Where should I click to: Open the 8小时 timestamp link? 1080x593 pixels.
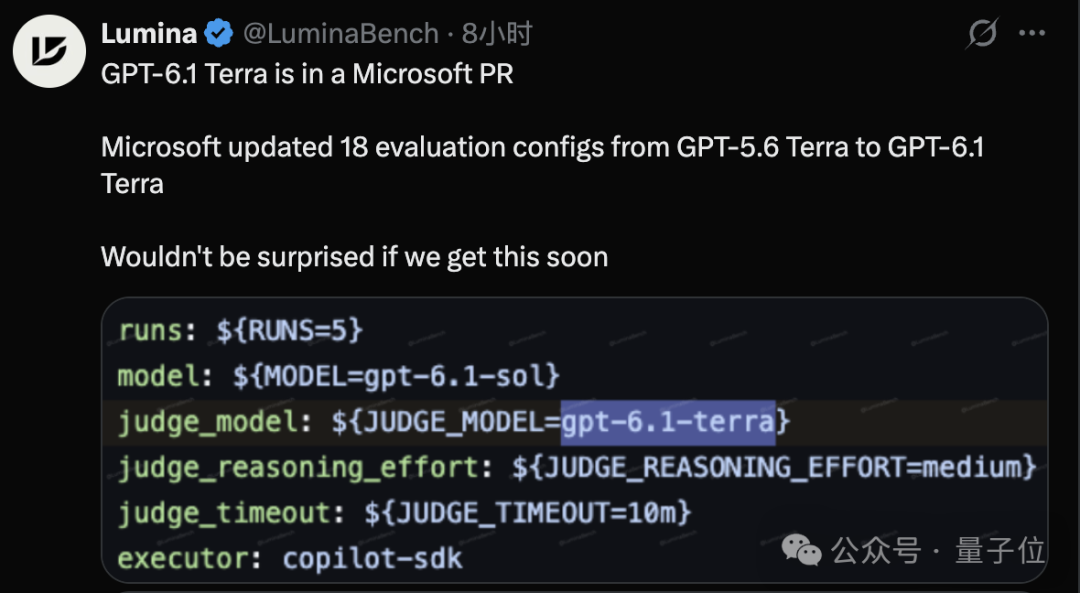[497, 33]
